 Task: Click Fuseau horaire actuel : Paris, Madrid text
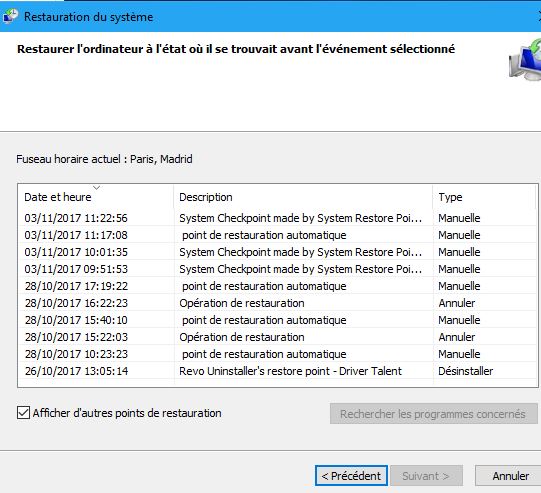tap(104, 159)
